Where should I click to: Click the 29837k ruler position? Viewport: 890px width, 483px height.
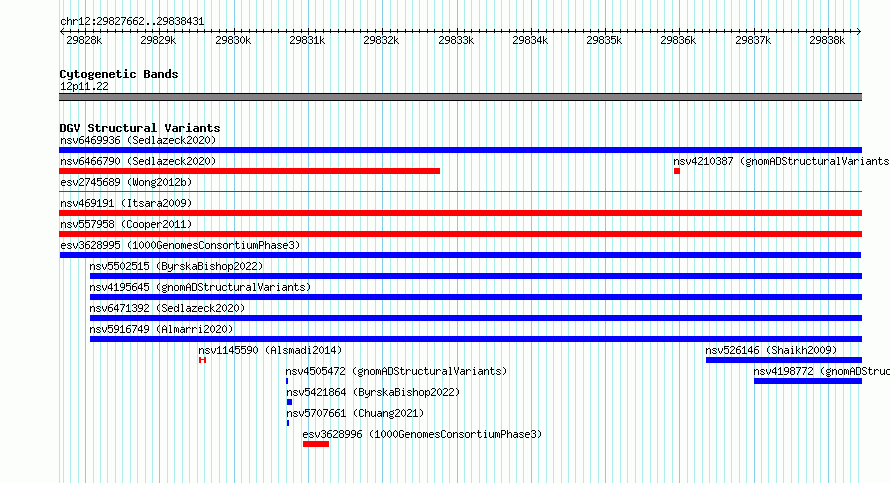coord(753,40)
